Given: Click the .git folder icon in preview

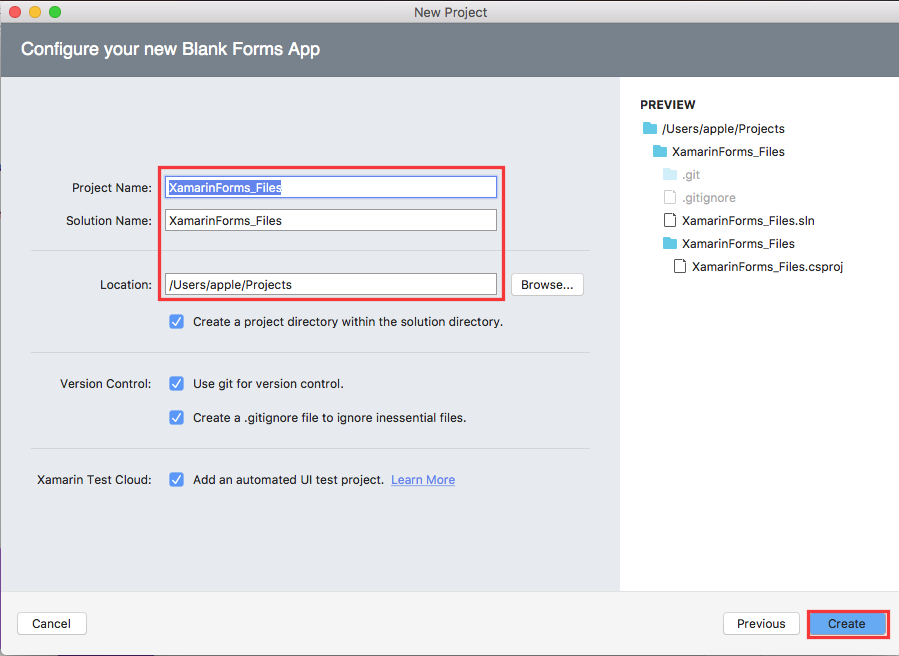Looking at the screenshot, I should pos(670,175).
